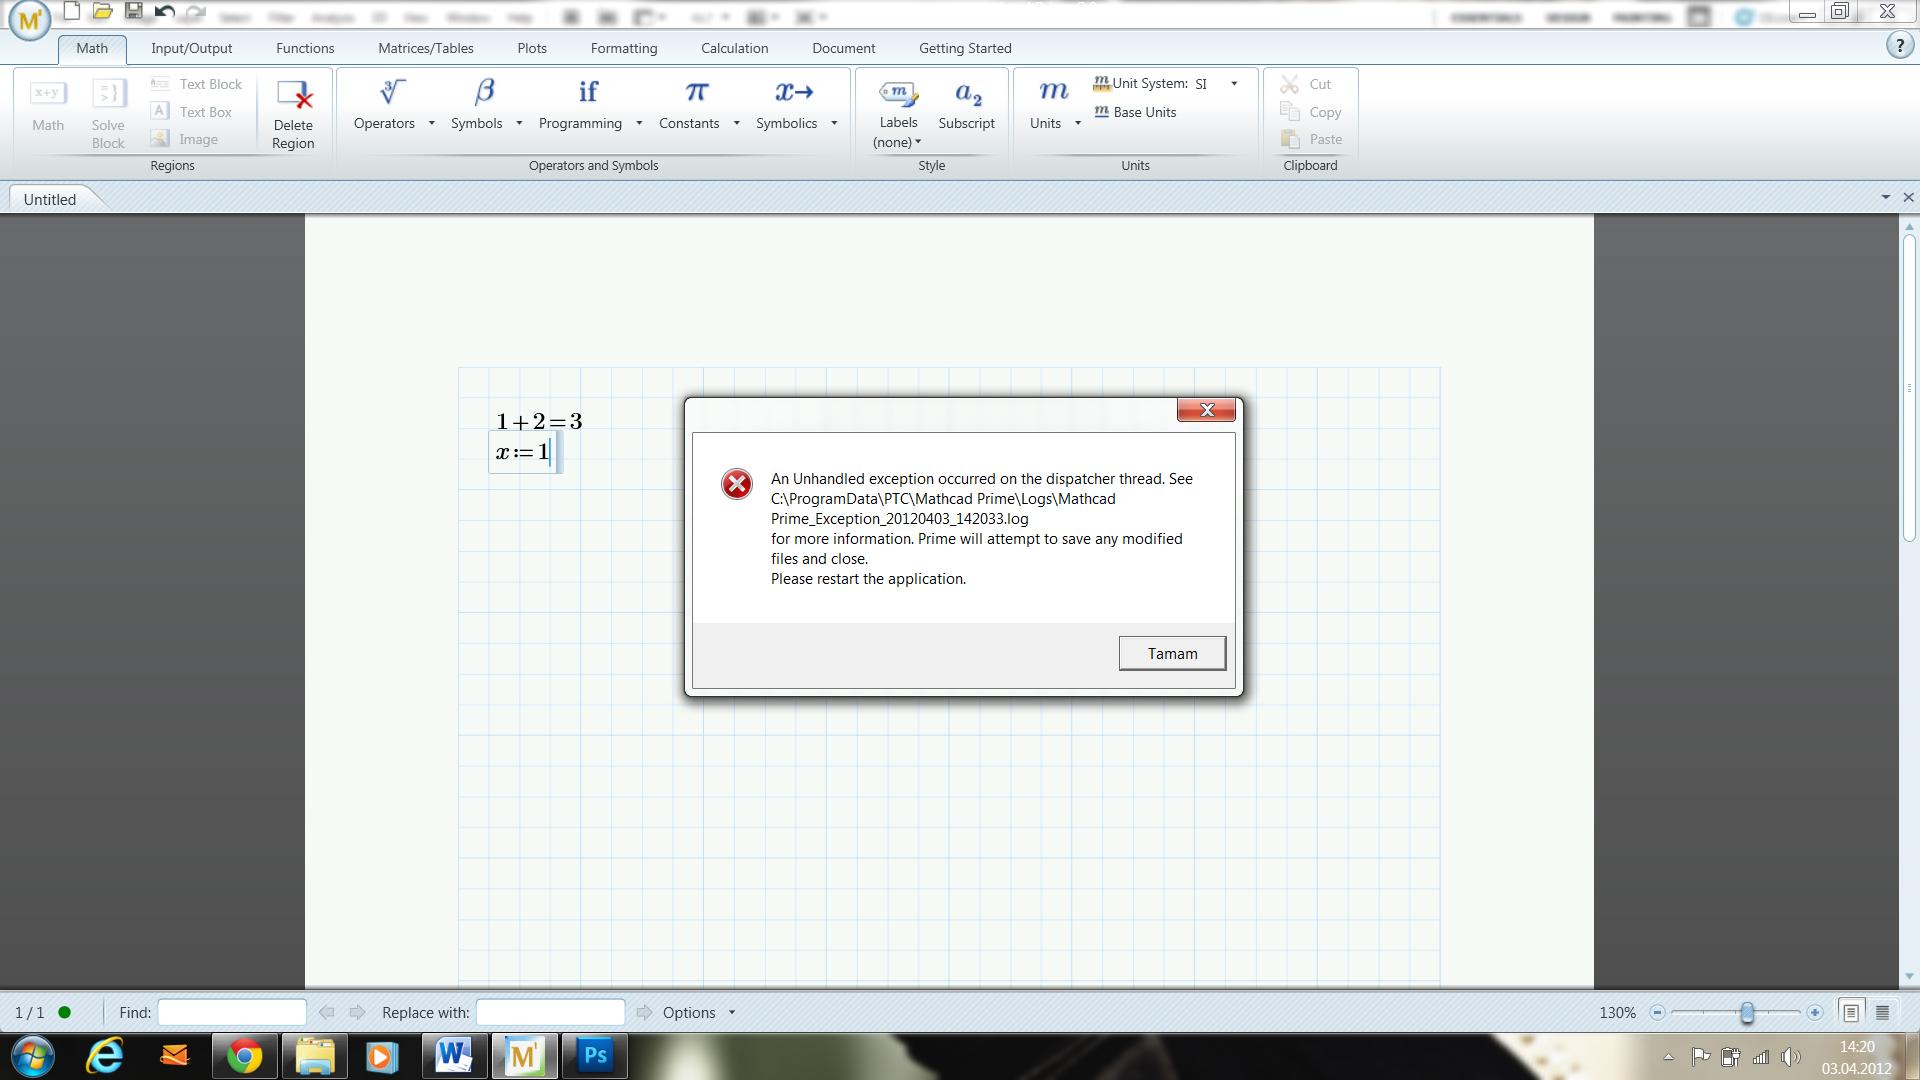Click the zoom slider handle
This screenshot has width=1920, height=1080.
coord(1746,1012)
